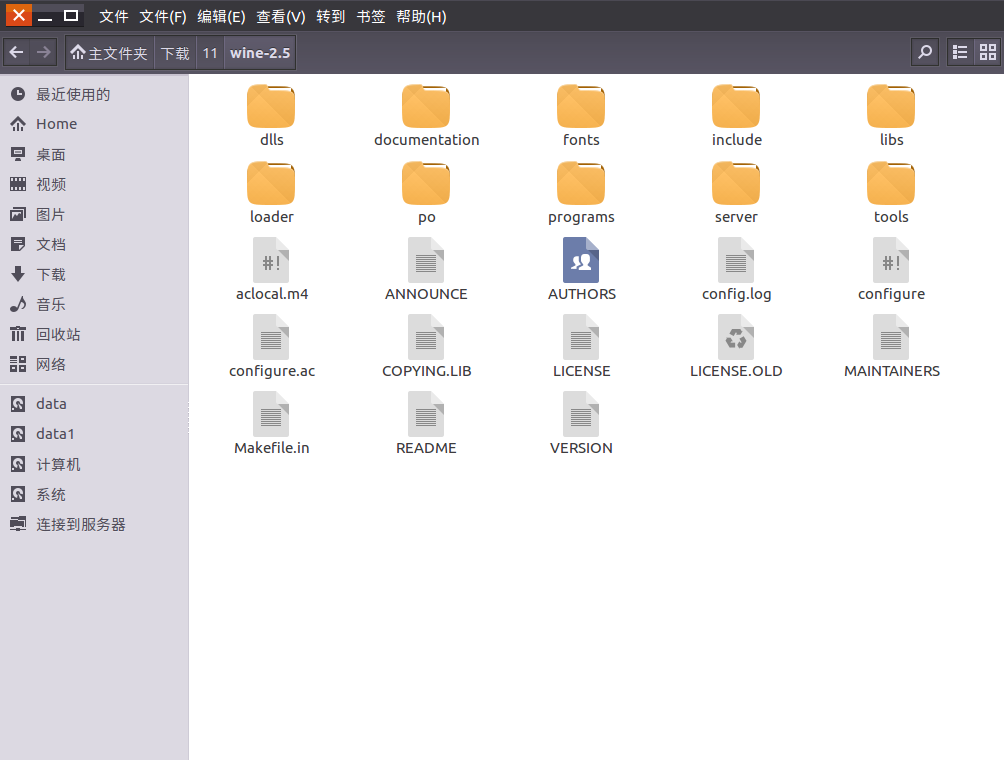Select the LICENSE.OLD backup file icon
Screen dimensions: 1004x760
coord(736,337)
